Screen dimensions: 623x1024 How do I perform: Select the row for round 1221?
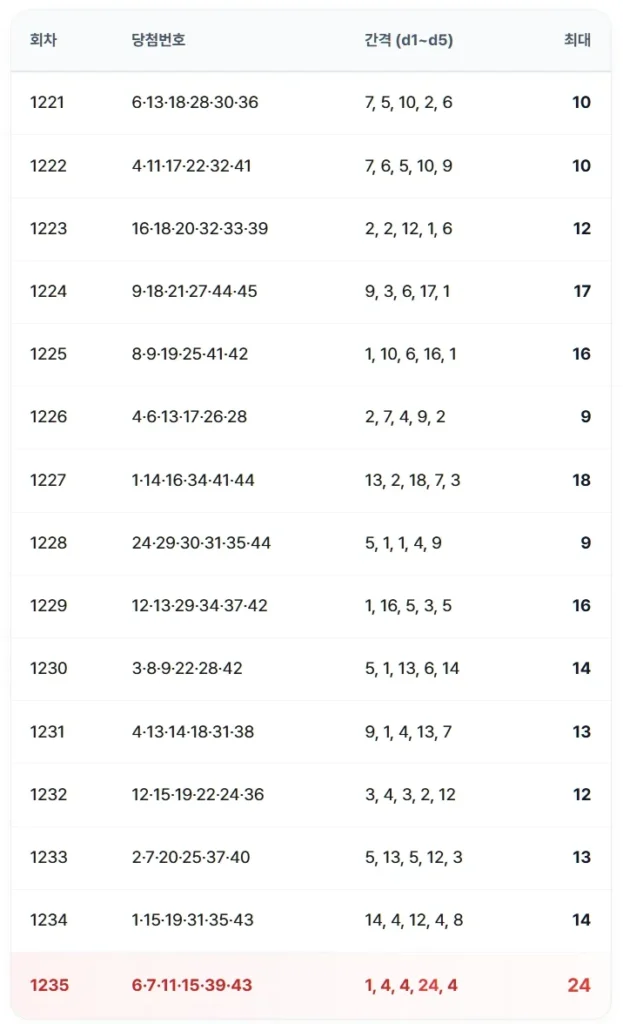pyautogui.click(x=311, y=103)
